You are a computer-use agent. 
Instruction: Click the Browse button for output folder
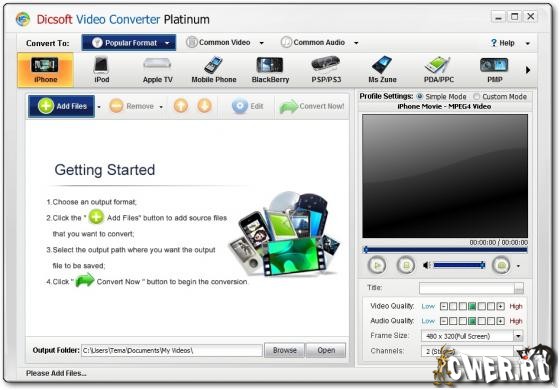click(x=285, y=350)
